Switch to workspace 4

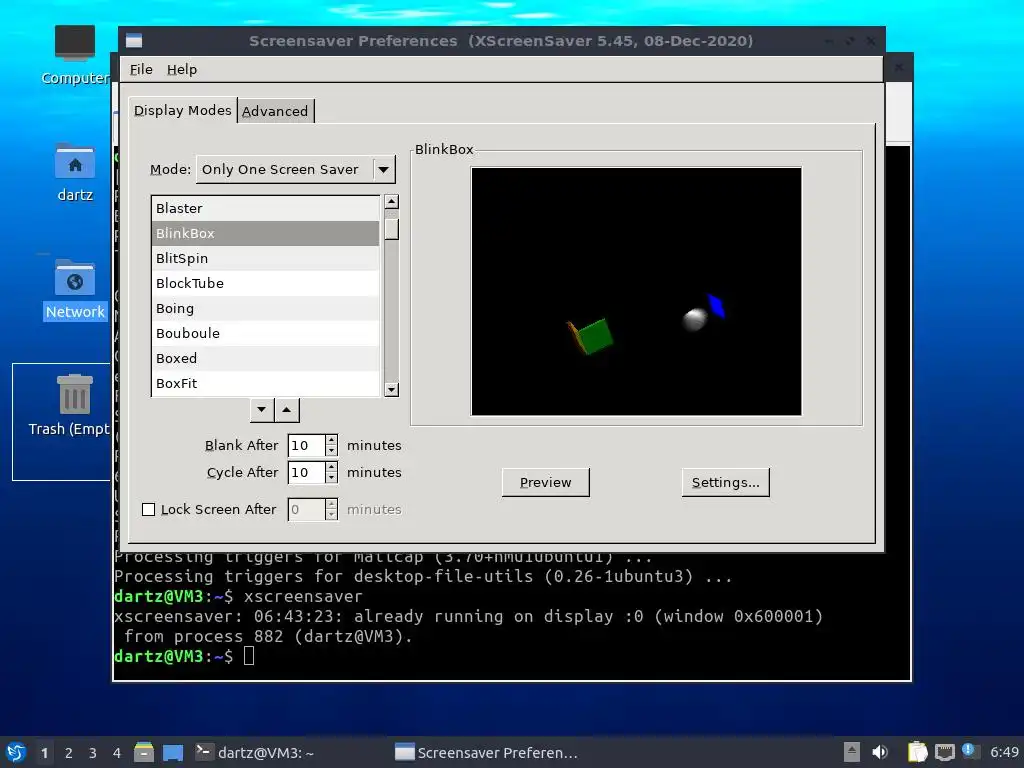pyautogui.click(x=117, y=753)
